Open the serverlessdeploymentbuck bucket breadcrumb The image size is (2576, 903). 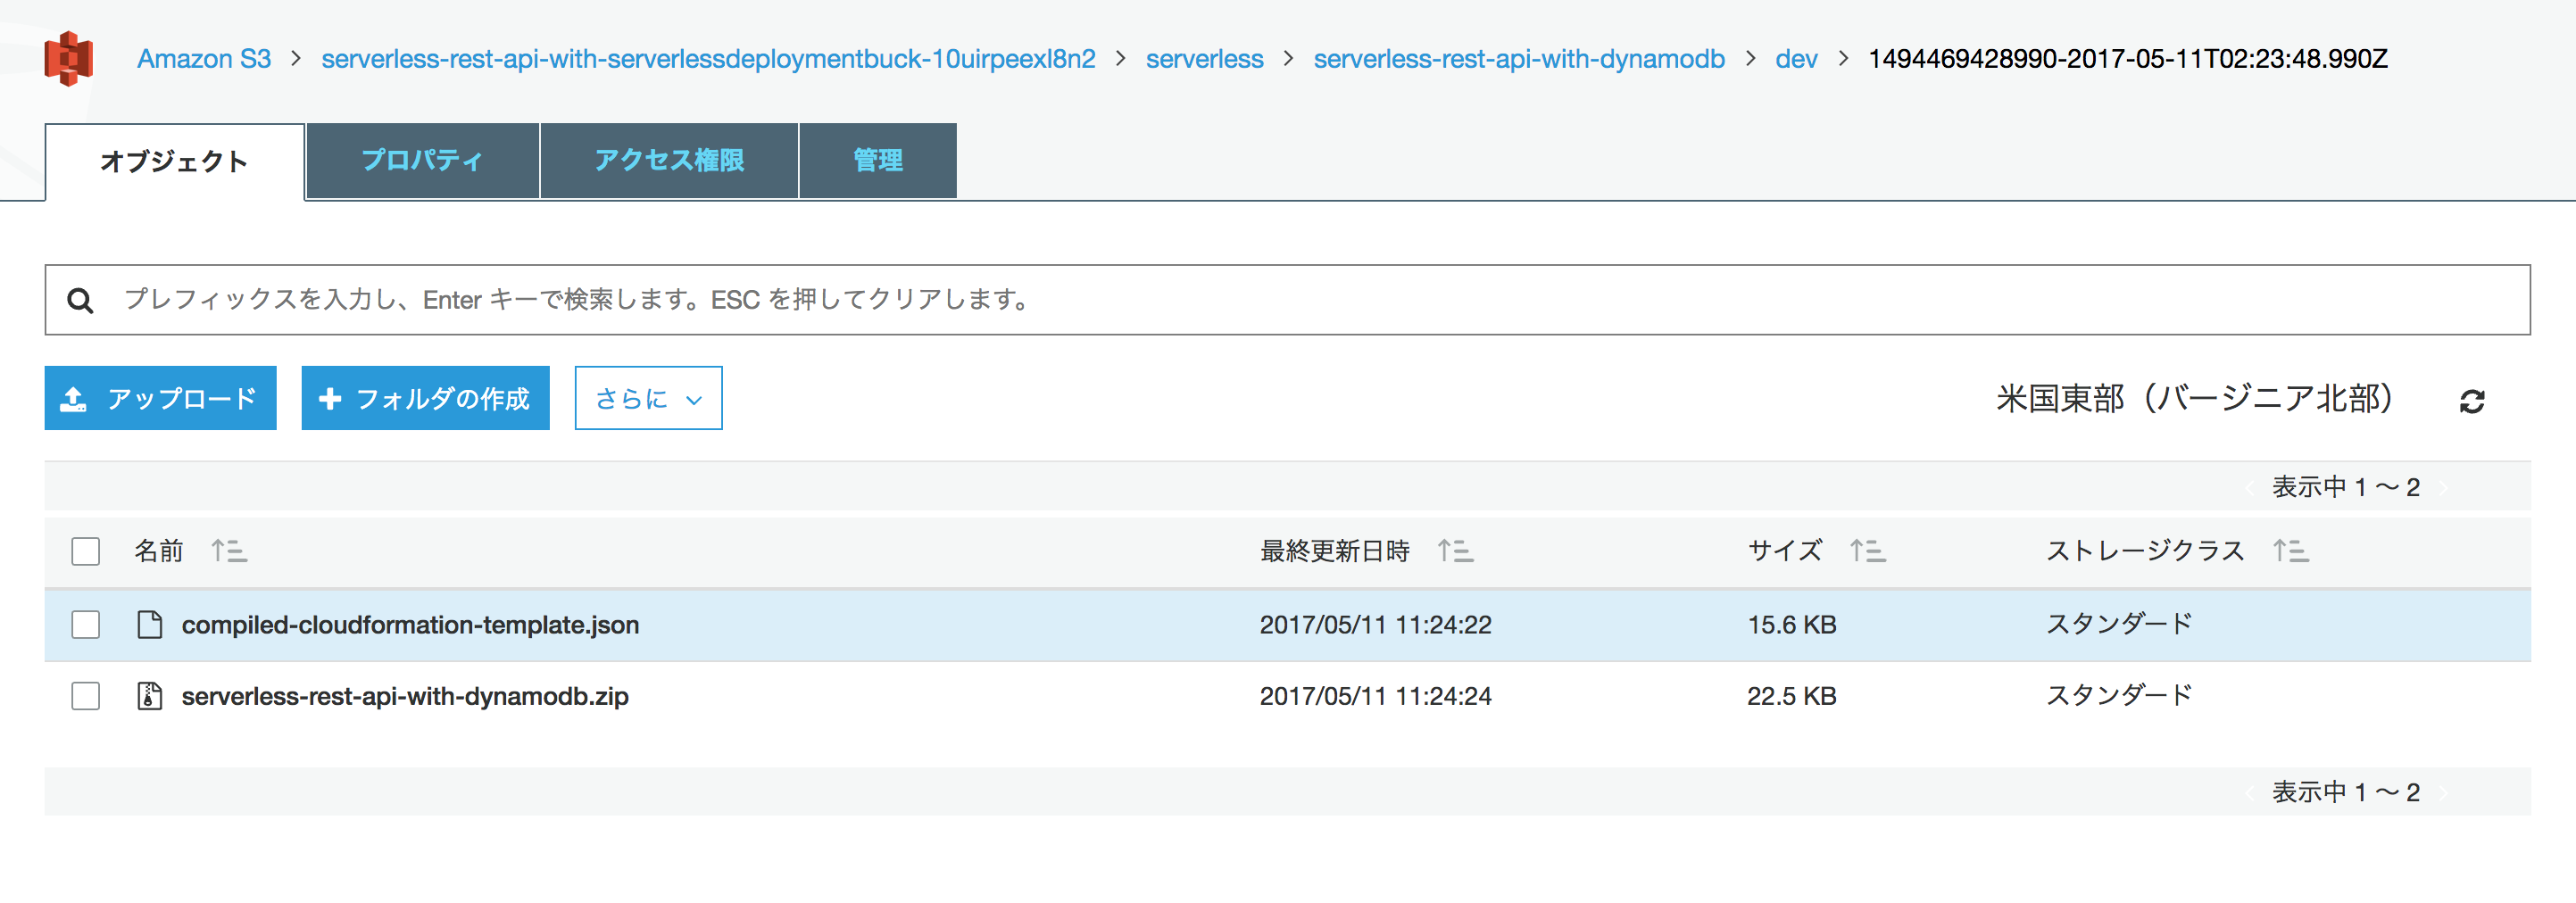pos(708,59)
